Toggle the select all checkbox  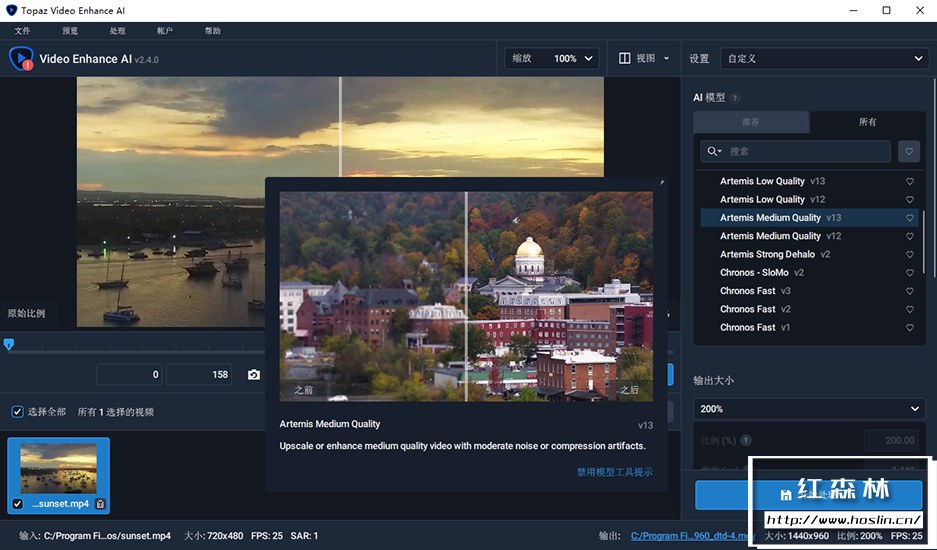pyautogui.click(x=17, y=412)
